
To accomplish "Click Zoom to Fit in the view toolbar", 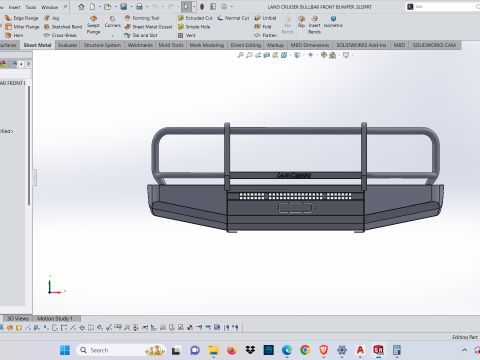I will pyautogui.click(x=240, y=55).
